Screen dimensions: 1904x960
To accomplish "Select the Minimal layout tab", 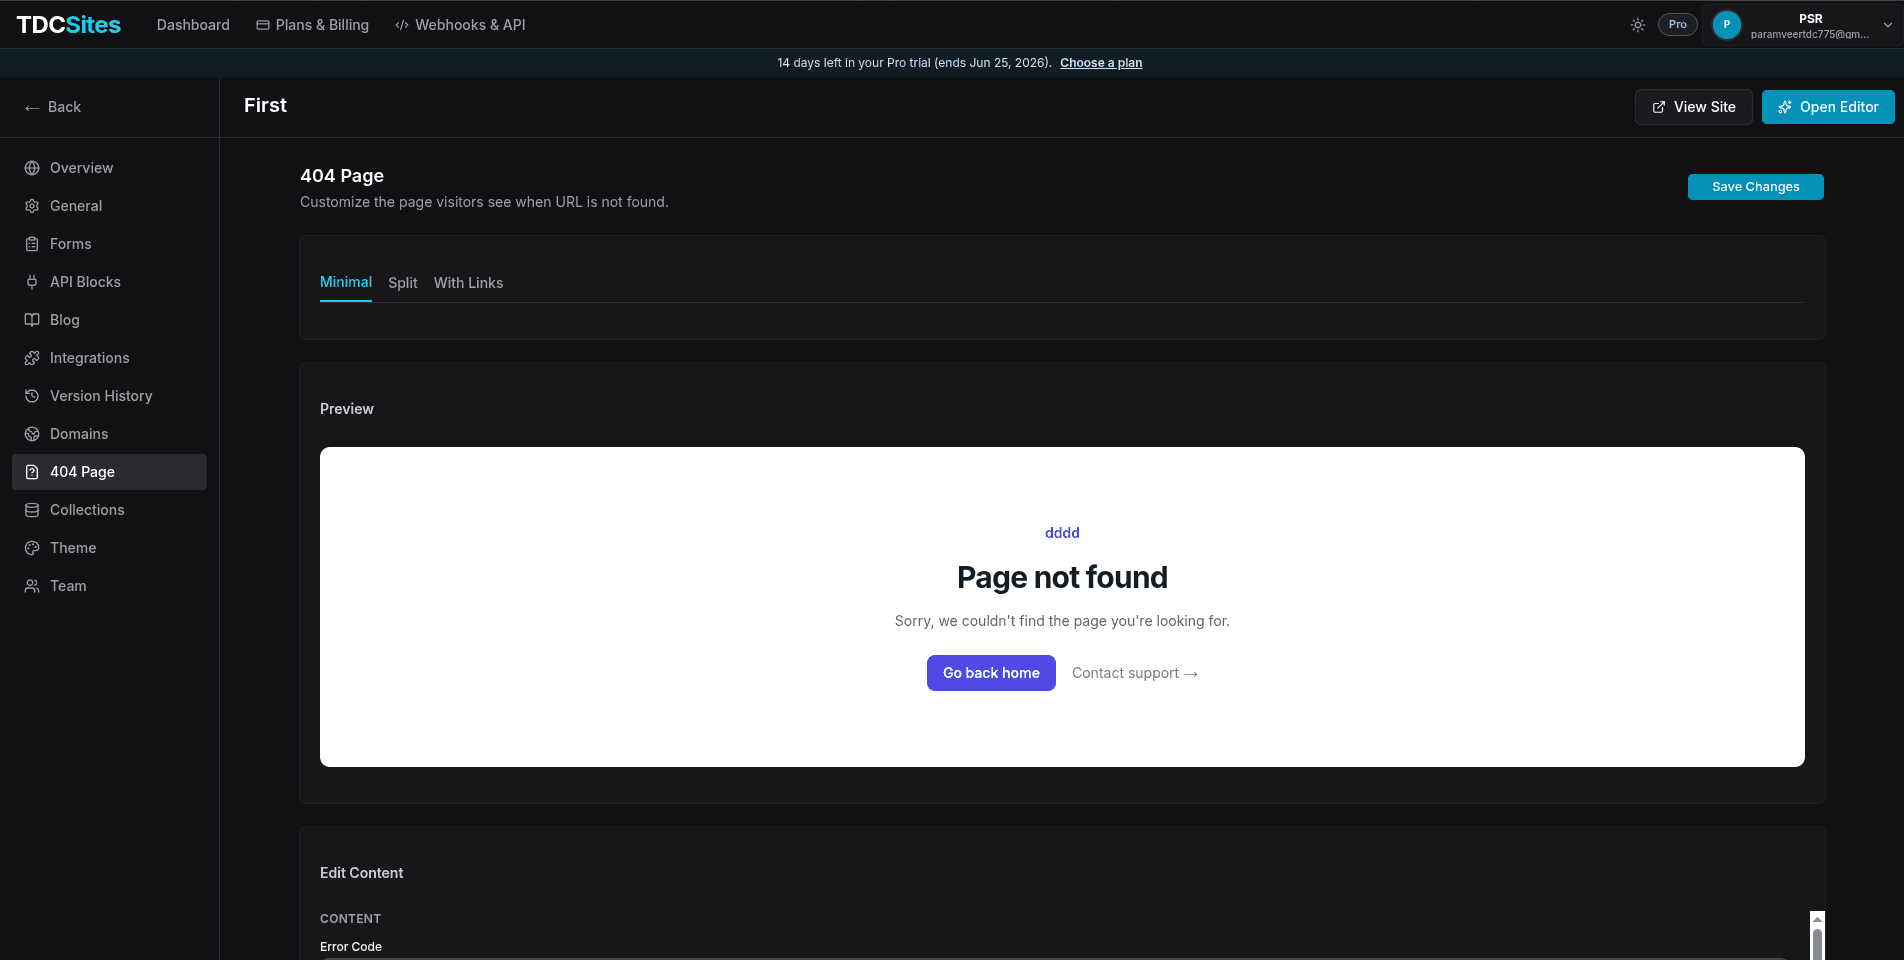I will coord(346,282).
